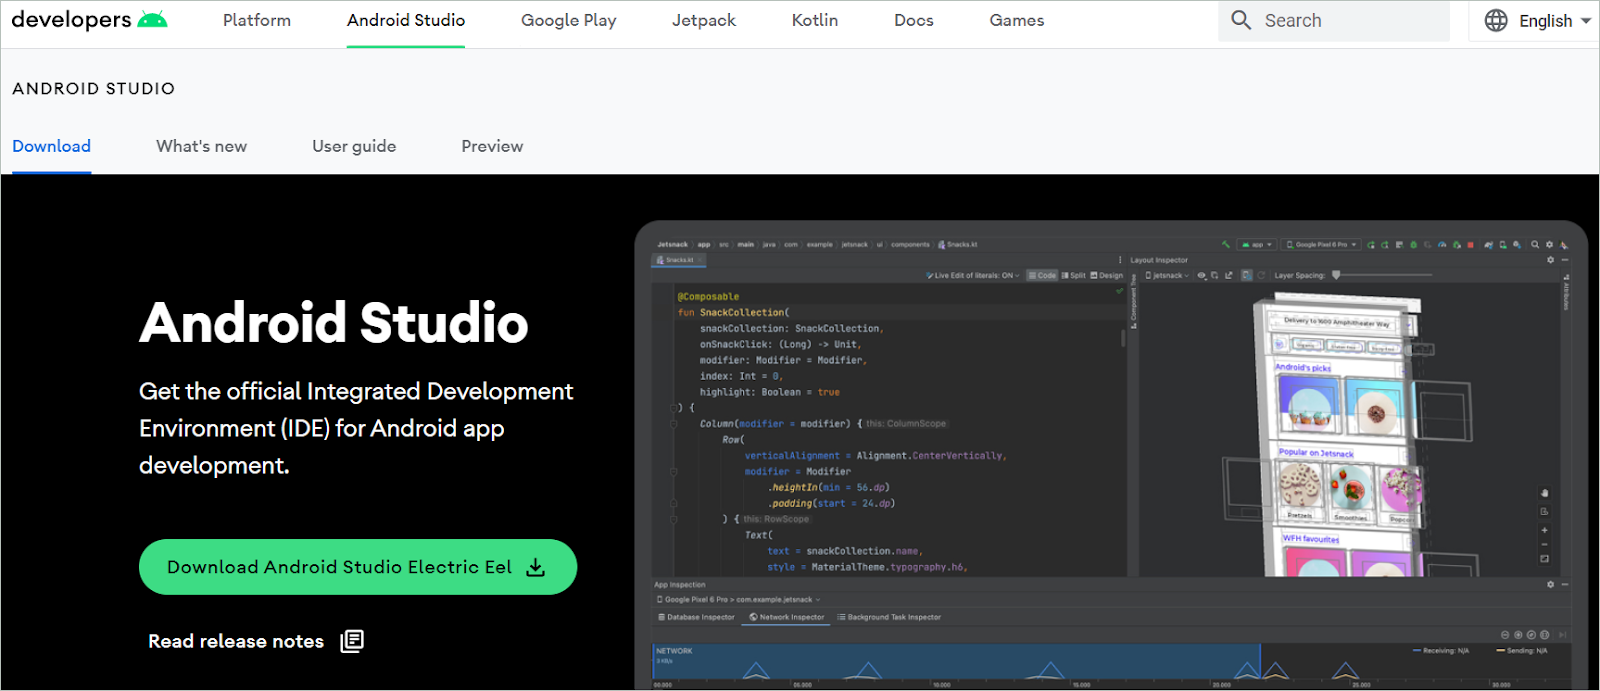Click the globe language icon
Viewport: 1600px width, 691px height.
point(1496,20)
